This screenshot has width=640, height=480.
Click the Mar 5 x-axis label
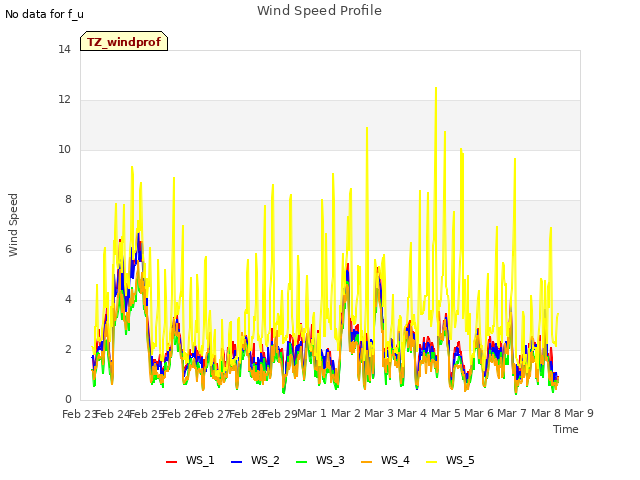[x=445, y=413]
